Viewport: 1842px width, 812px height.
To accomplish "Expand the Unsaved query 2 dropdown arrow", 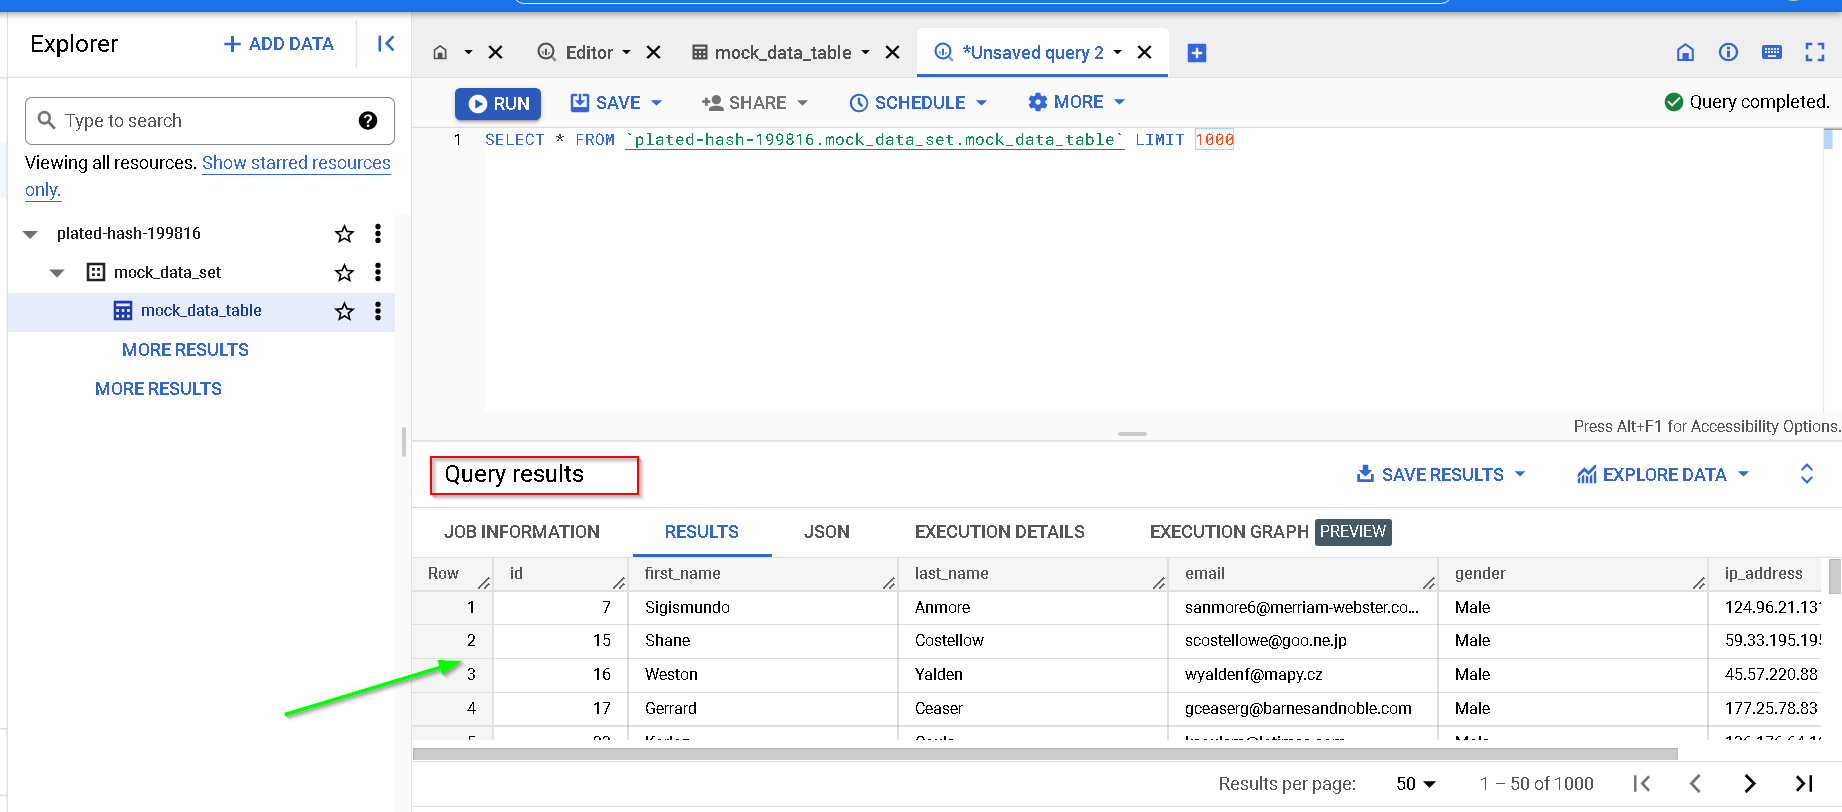I will click(1118, 53).
